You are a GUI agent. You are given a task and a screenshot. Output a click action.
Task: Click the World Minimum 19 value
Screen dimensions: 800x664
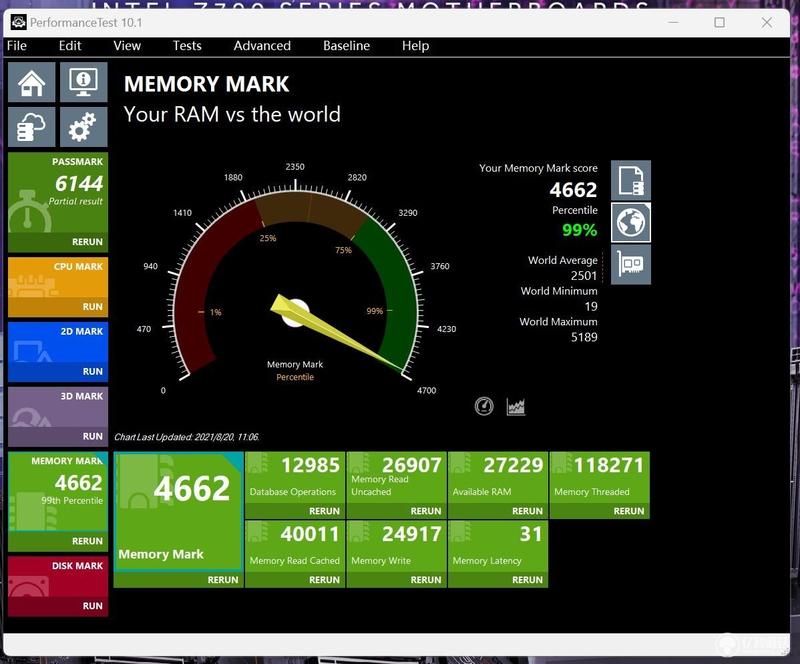point(591,306)
